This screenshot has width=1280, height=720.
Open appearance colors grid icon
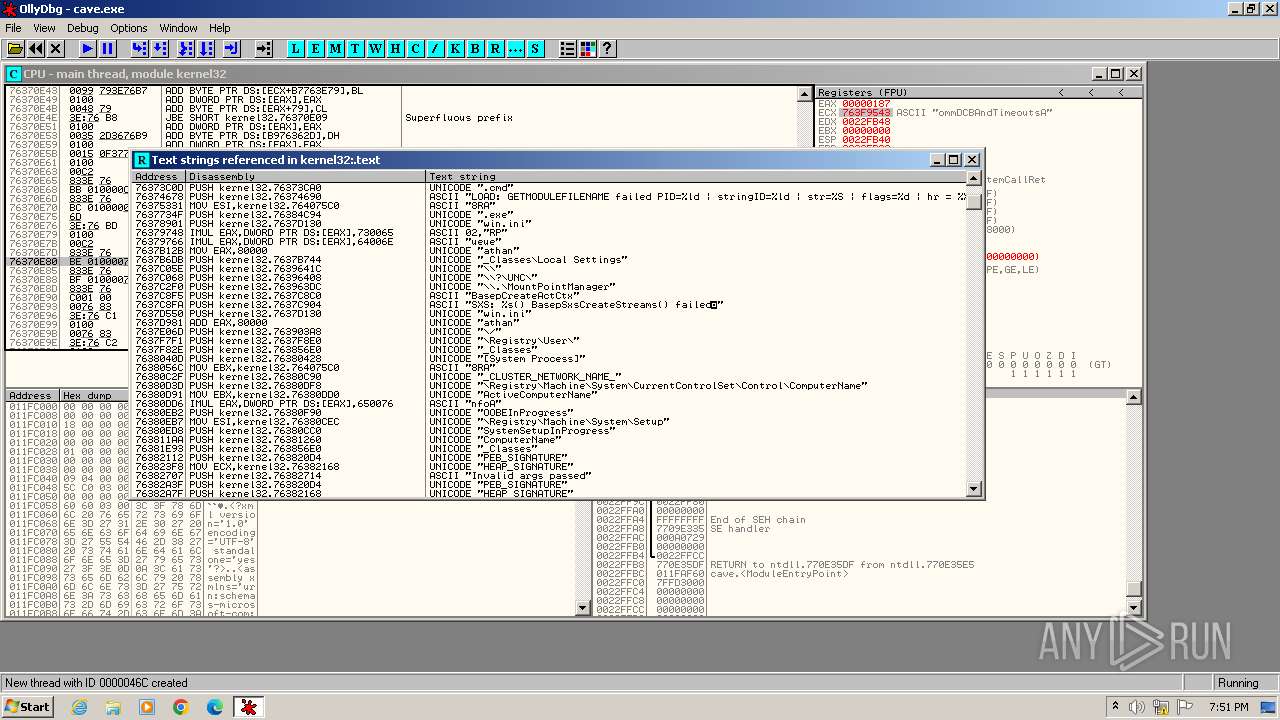click(588, 48)
